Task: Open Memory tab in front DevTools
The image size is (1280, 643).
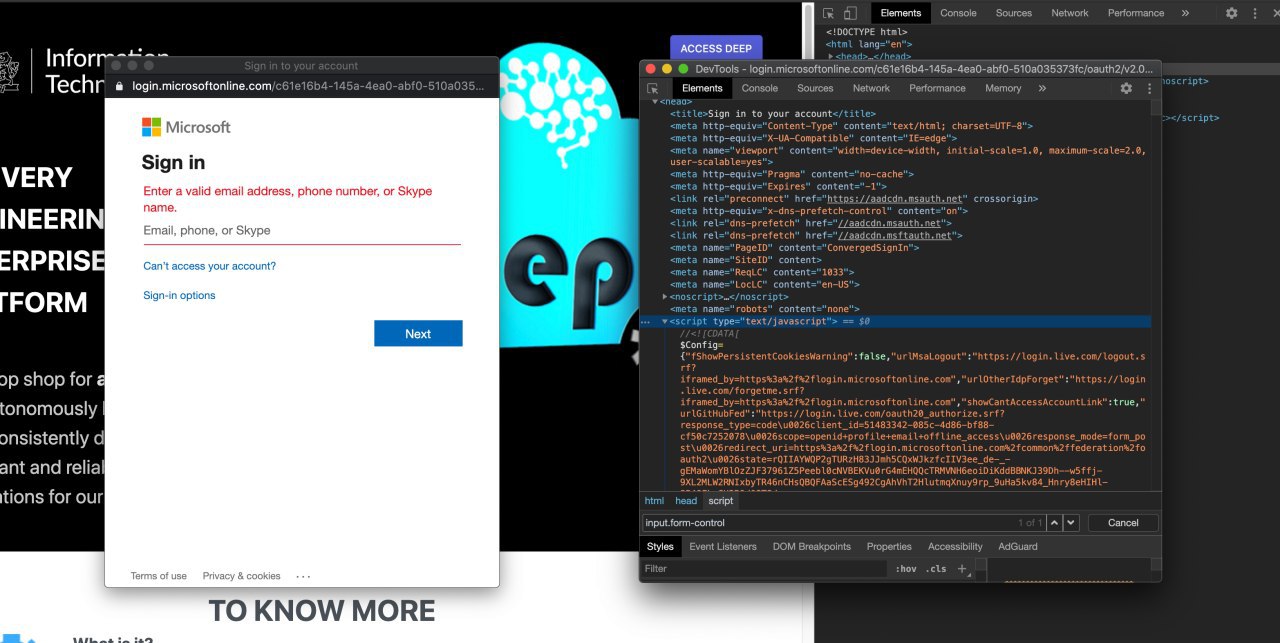Action: [x=1003, y=88]
